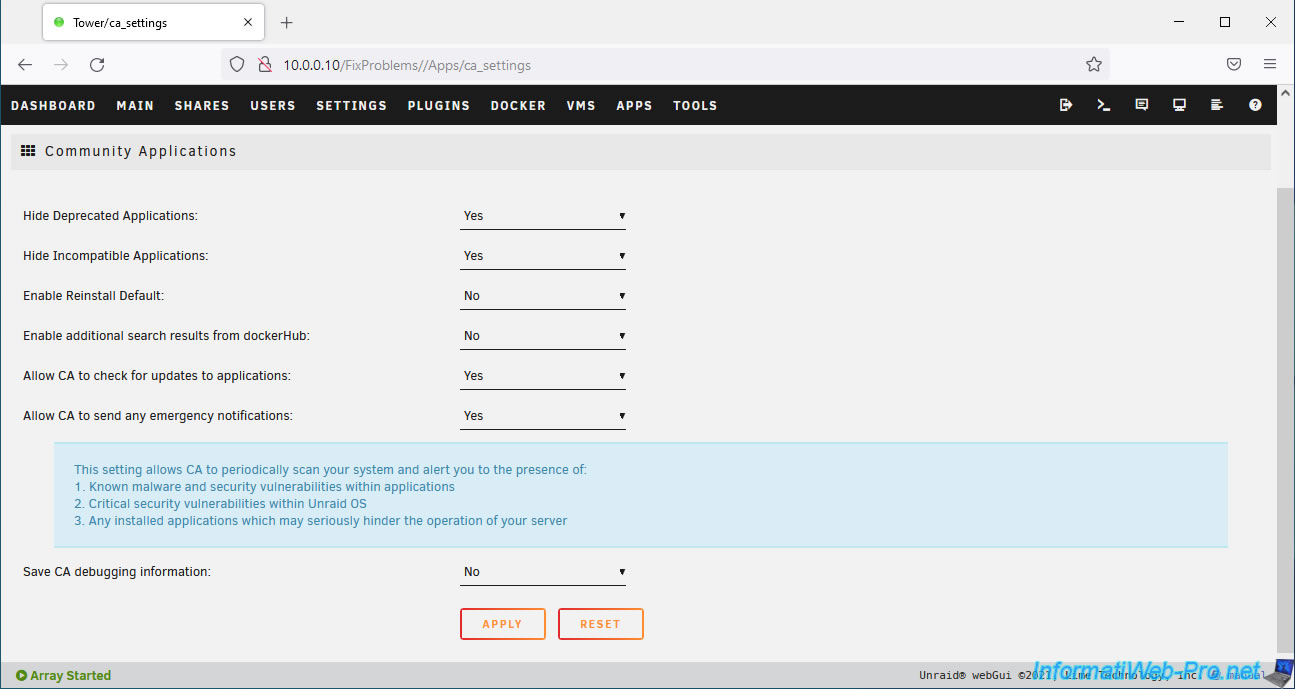Image resolution: width=1295 pixels, height=689 pixels.
Task: Bookmark this page with the star icon
Action: (x=1094, y=65)
